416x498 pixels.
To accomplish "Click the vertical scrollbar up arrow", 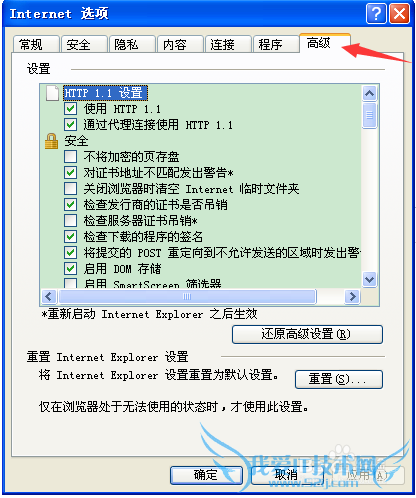I will point(369,94).
